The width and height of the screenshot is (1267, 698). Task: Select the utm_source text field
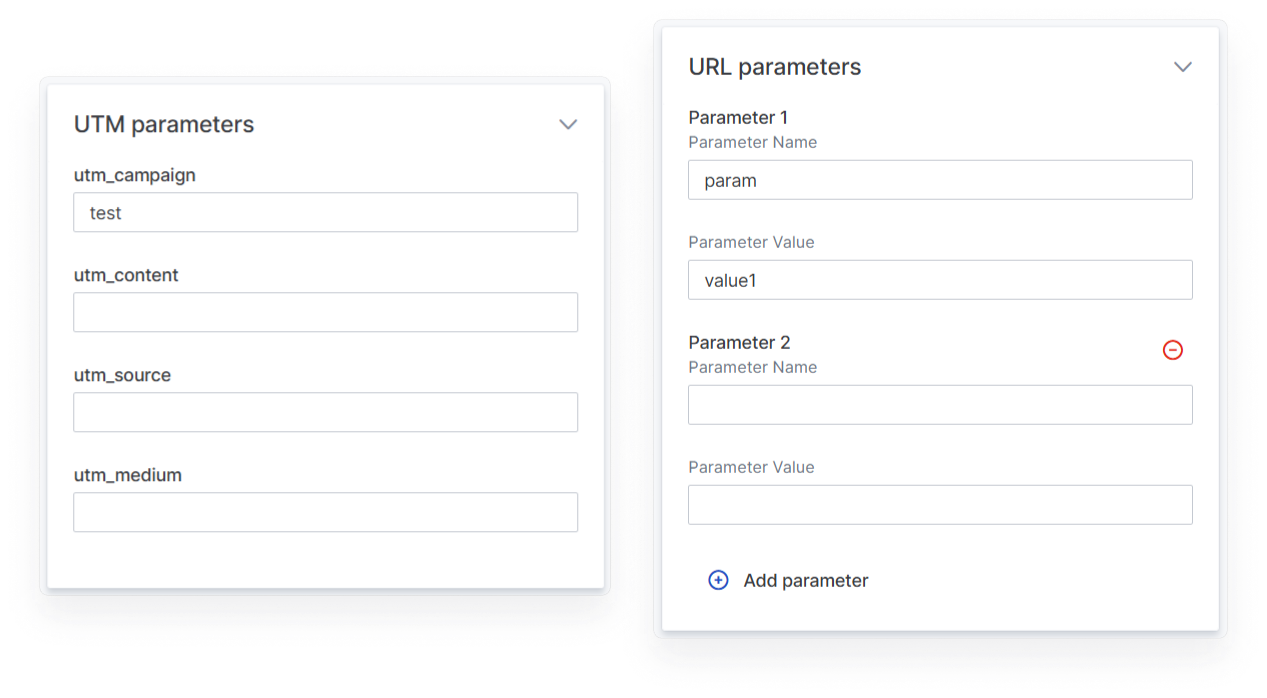click(x=325, y=412)
